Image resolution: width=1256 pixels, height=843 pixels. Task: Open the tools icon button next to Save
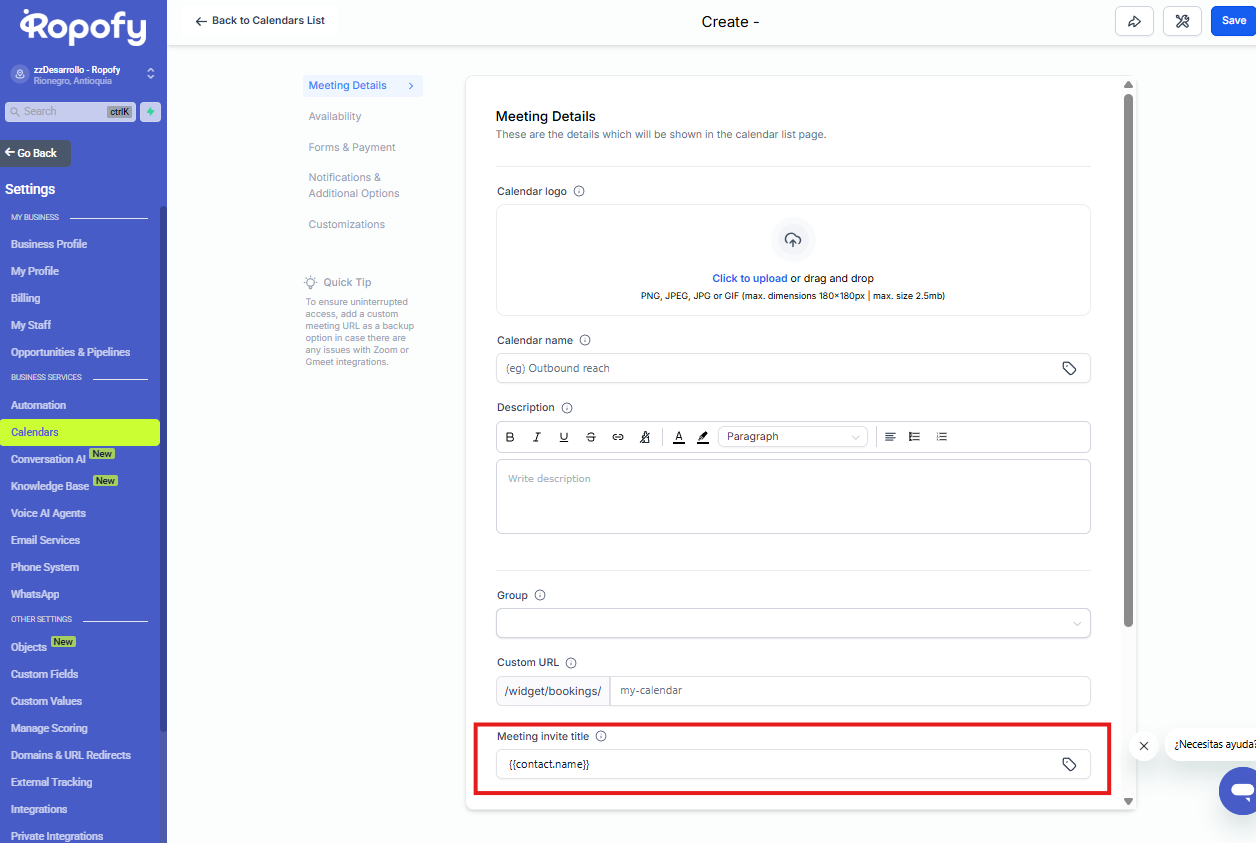(x=1182, y=21)
